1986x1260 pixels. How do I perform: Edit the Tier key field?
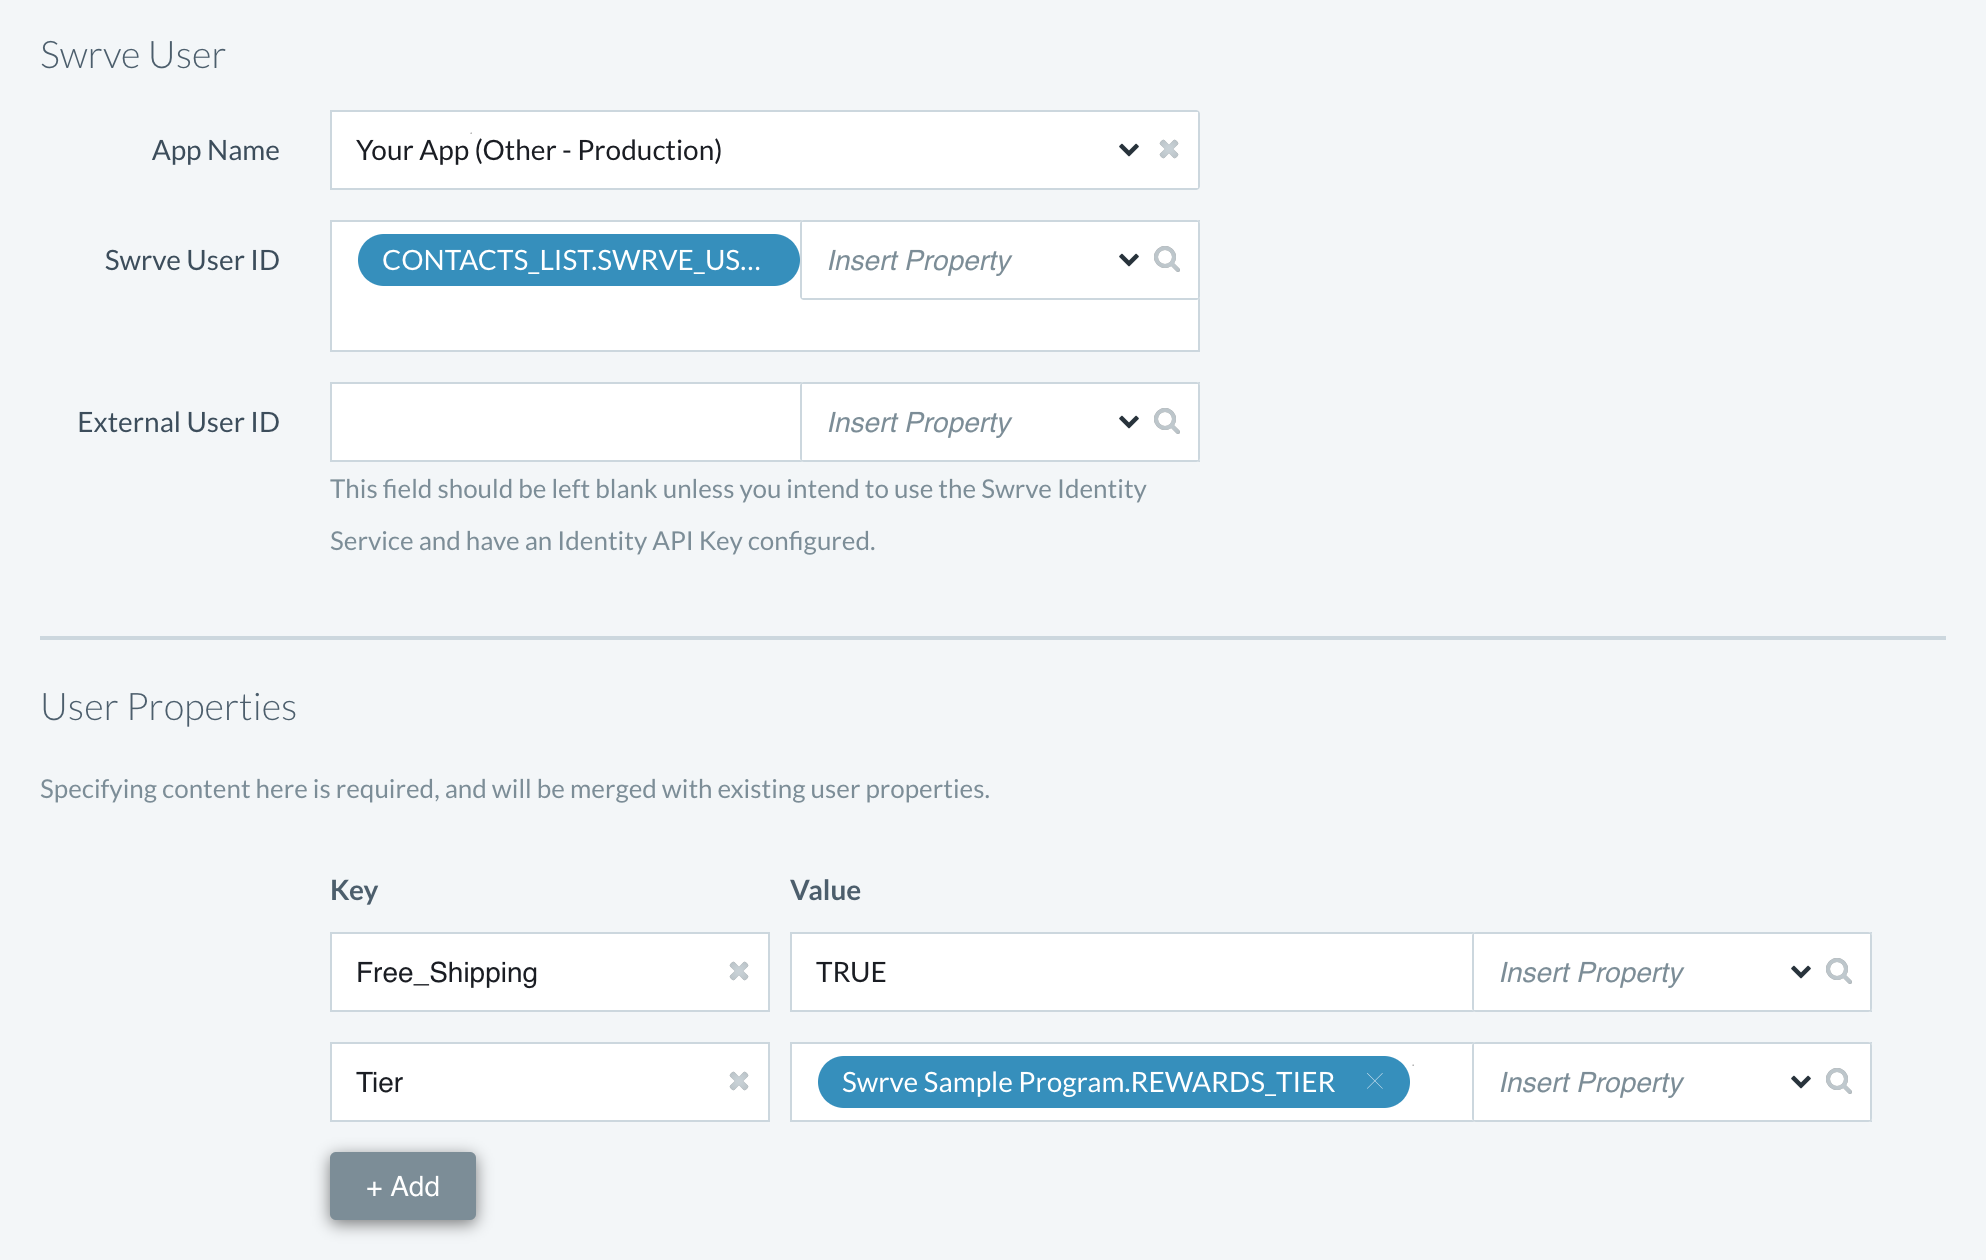coord(530,1082)
